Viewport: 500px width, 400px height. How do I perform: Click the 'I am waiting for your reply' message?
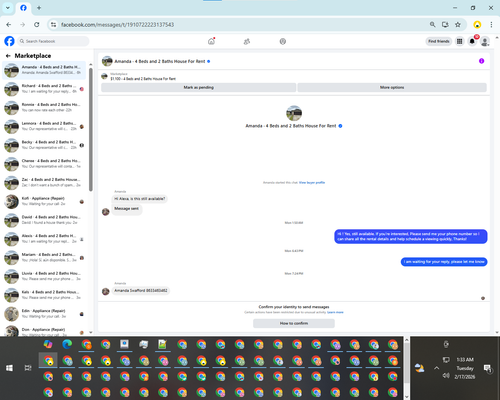[x=444, y=262]
